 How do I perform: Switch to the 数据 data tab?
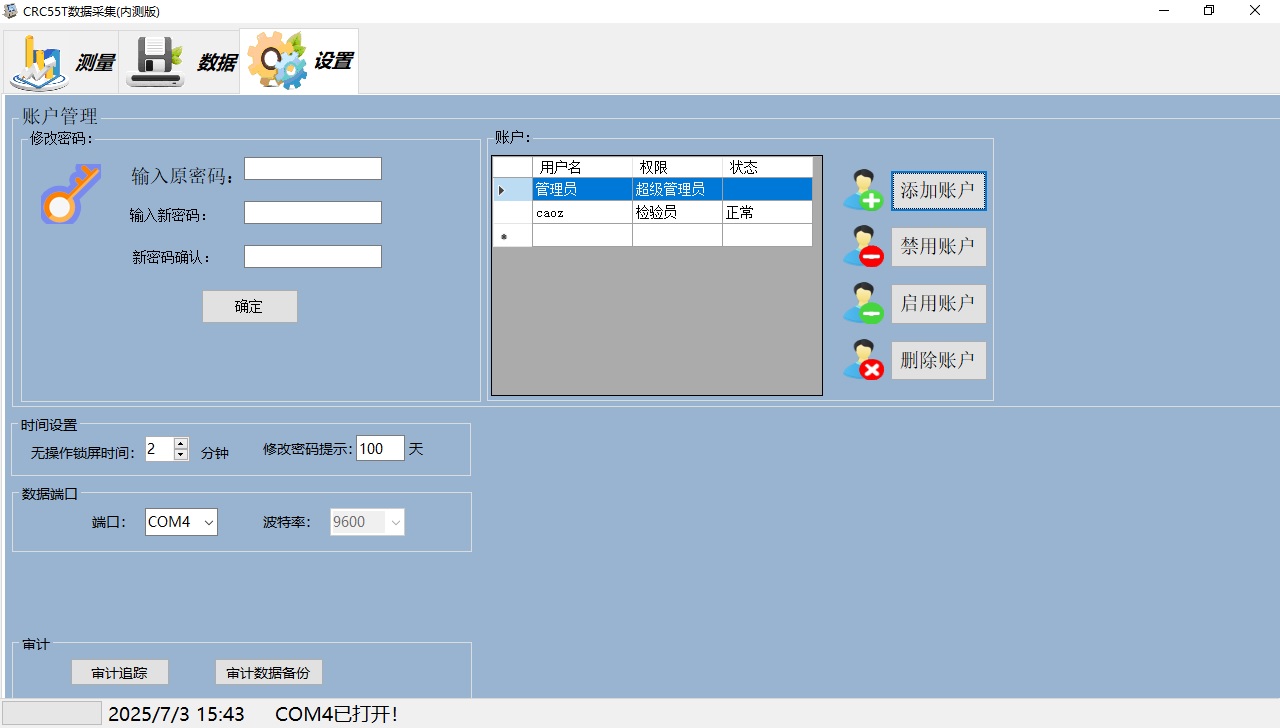coord(180,62)
